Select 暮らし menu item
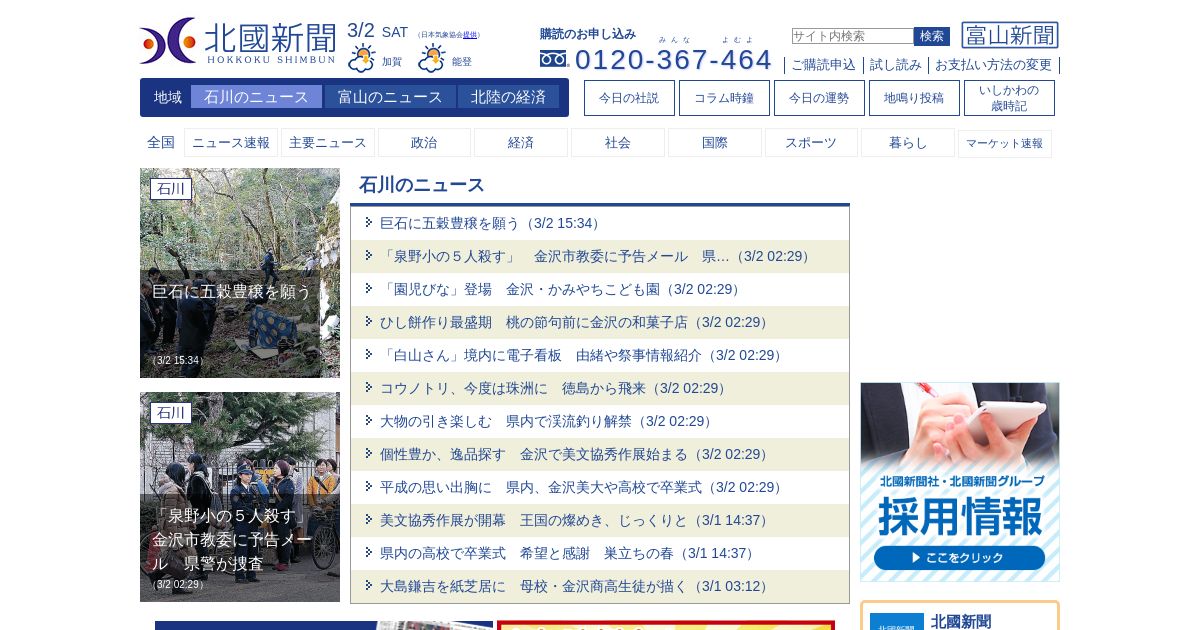This screenshot has width=1200, height=630. click(x=908, y=143)
